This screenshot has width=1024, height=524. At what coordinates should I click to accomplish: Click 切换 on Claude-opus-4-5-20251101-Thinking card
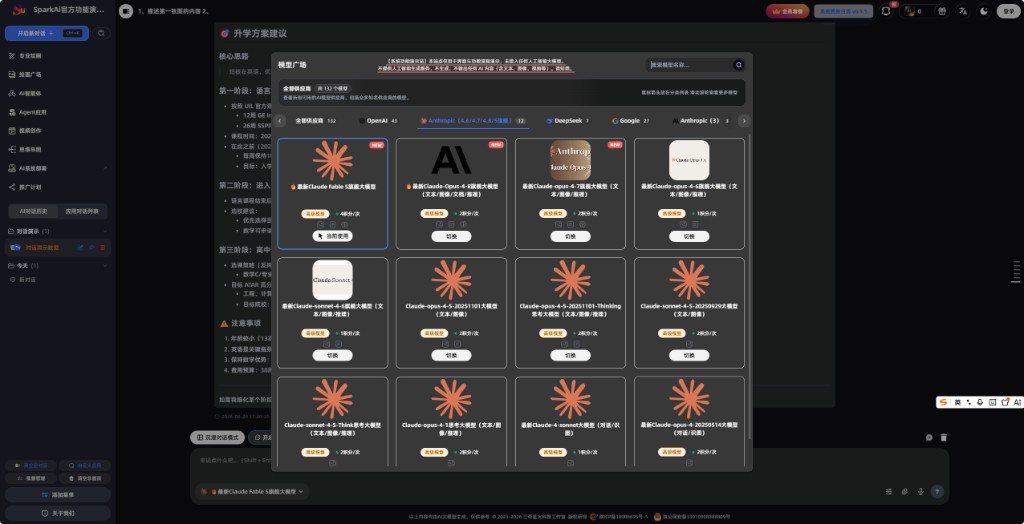pyautogui.click(x=570, y=355)
